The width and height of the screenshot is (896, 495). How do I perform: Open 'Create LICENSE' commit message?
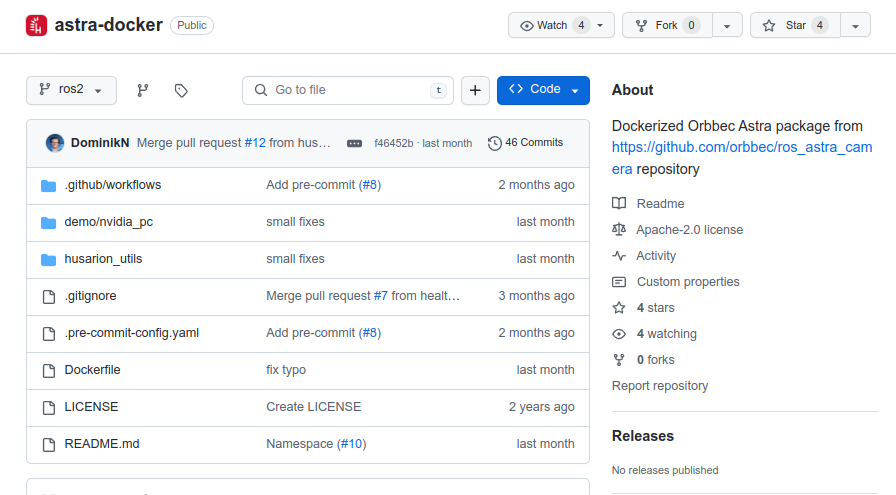pyautogui.click(x=314, y=407)
